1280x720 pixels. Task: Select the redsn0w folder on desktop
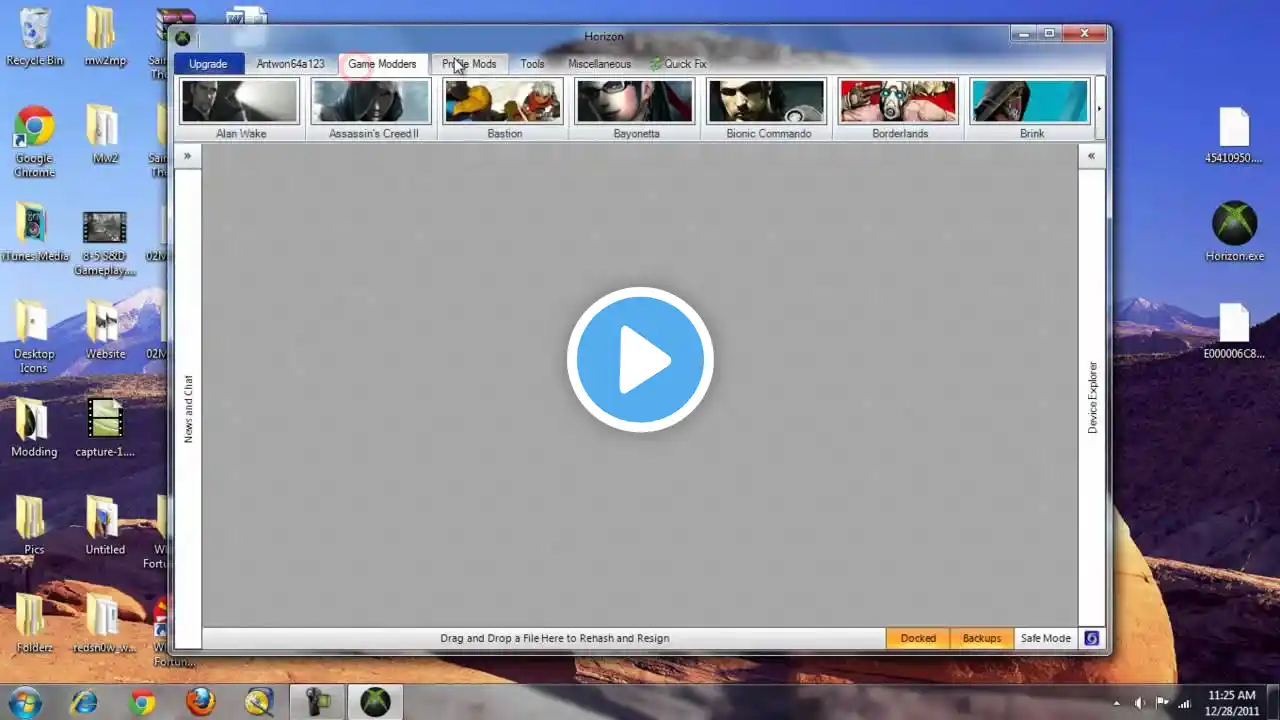[104, 623]
